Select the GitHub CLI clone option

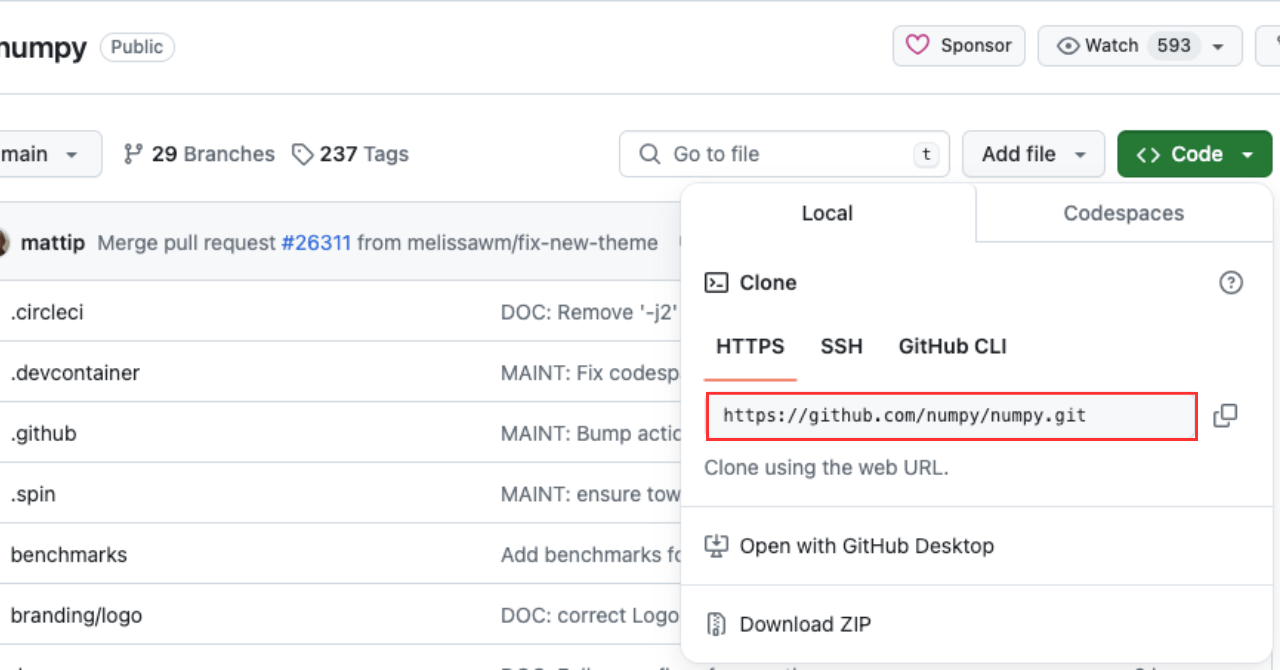click(953, 347)
